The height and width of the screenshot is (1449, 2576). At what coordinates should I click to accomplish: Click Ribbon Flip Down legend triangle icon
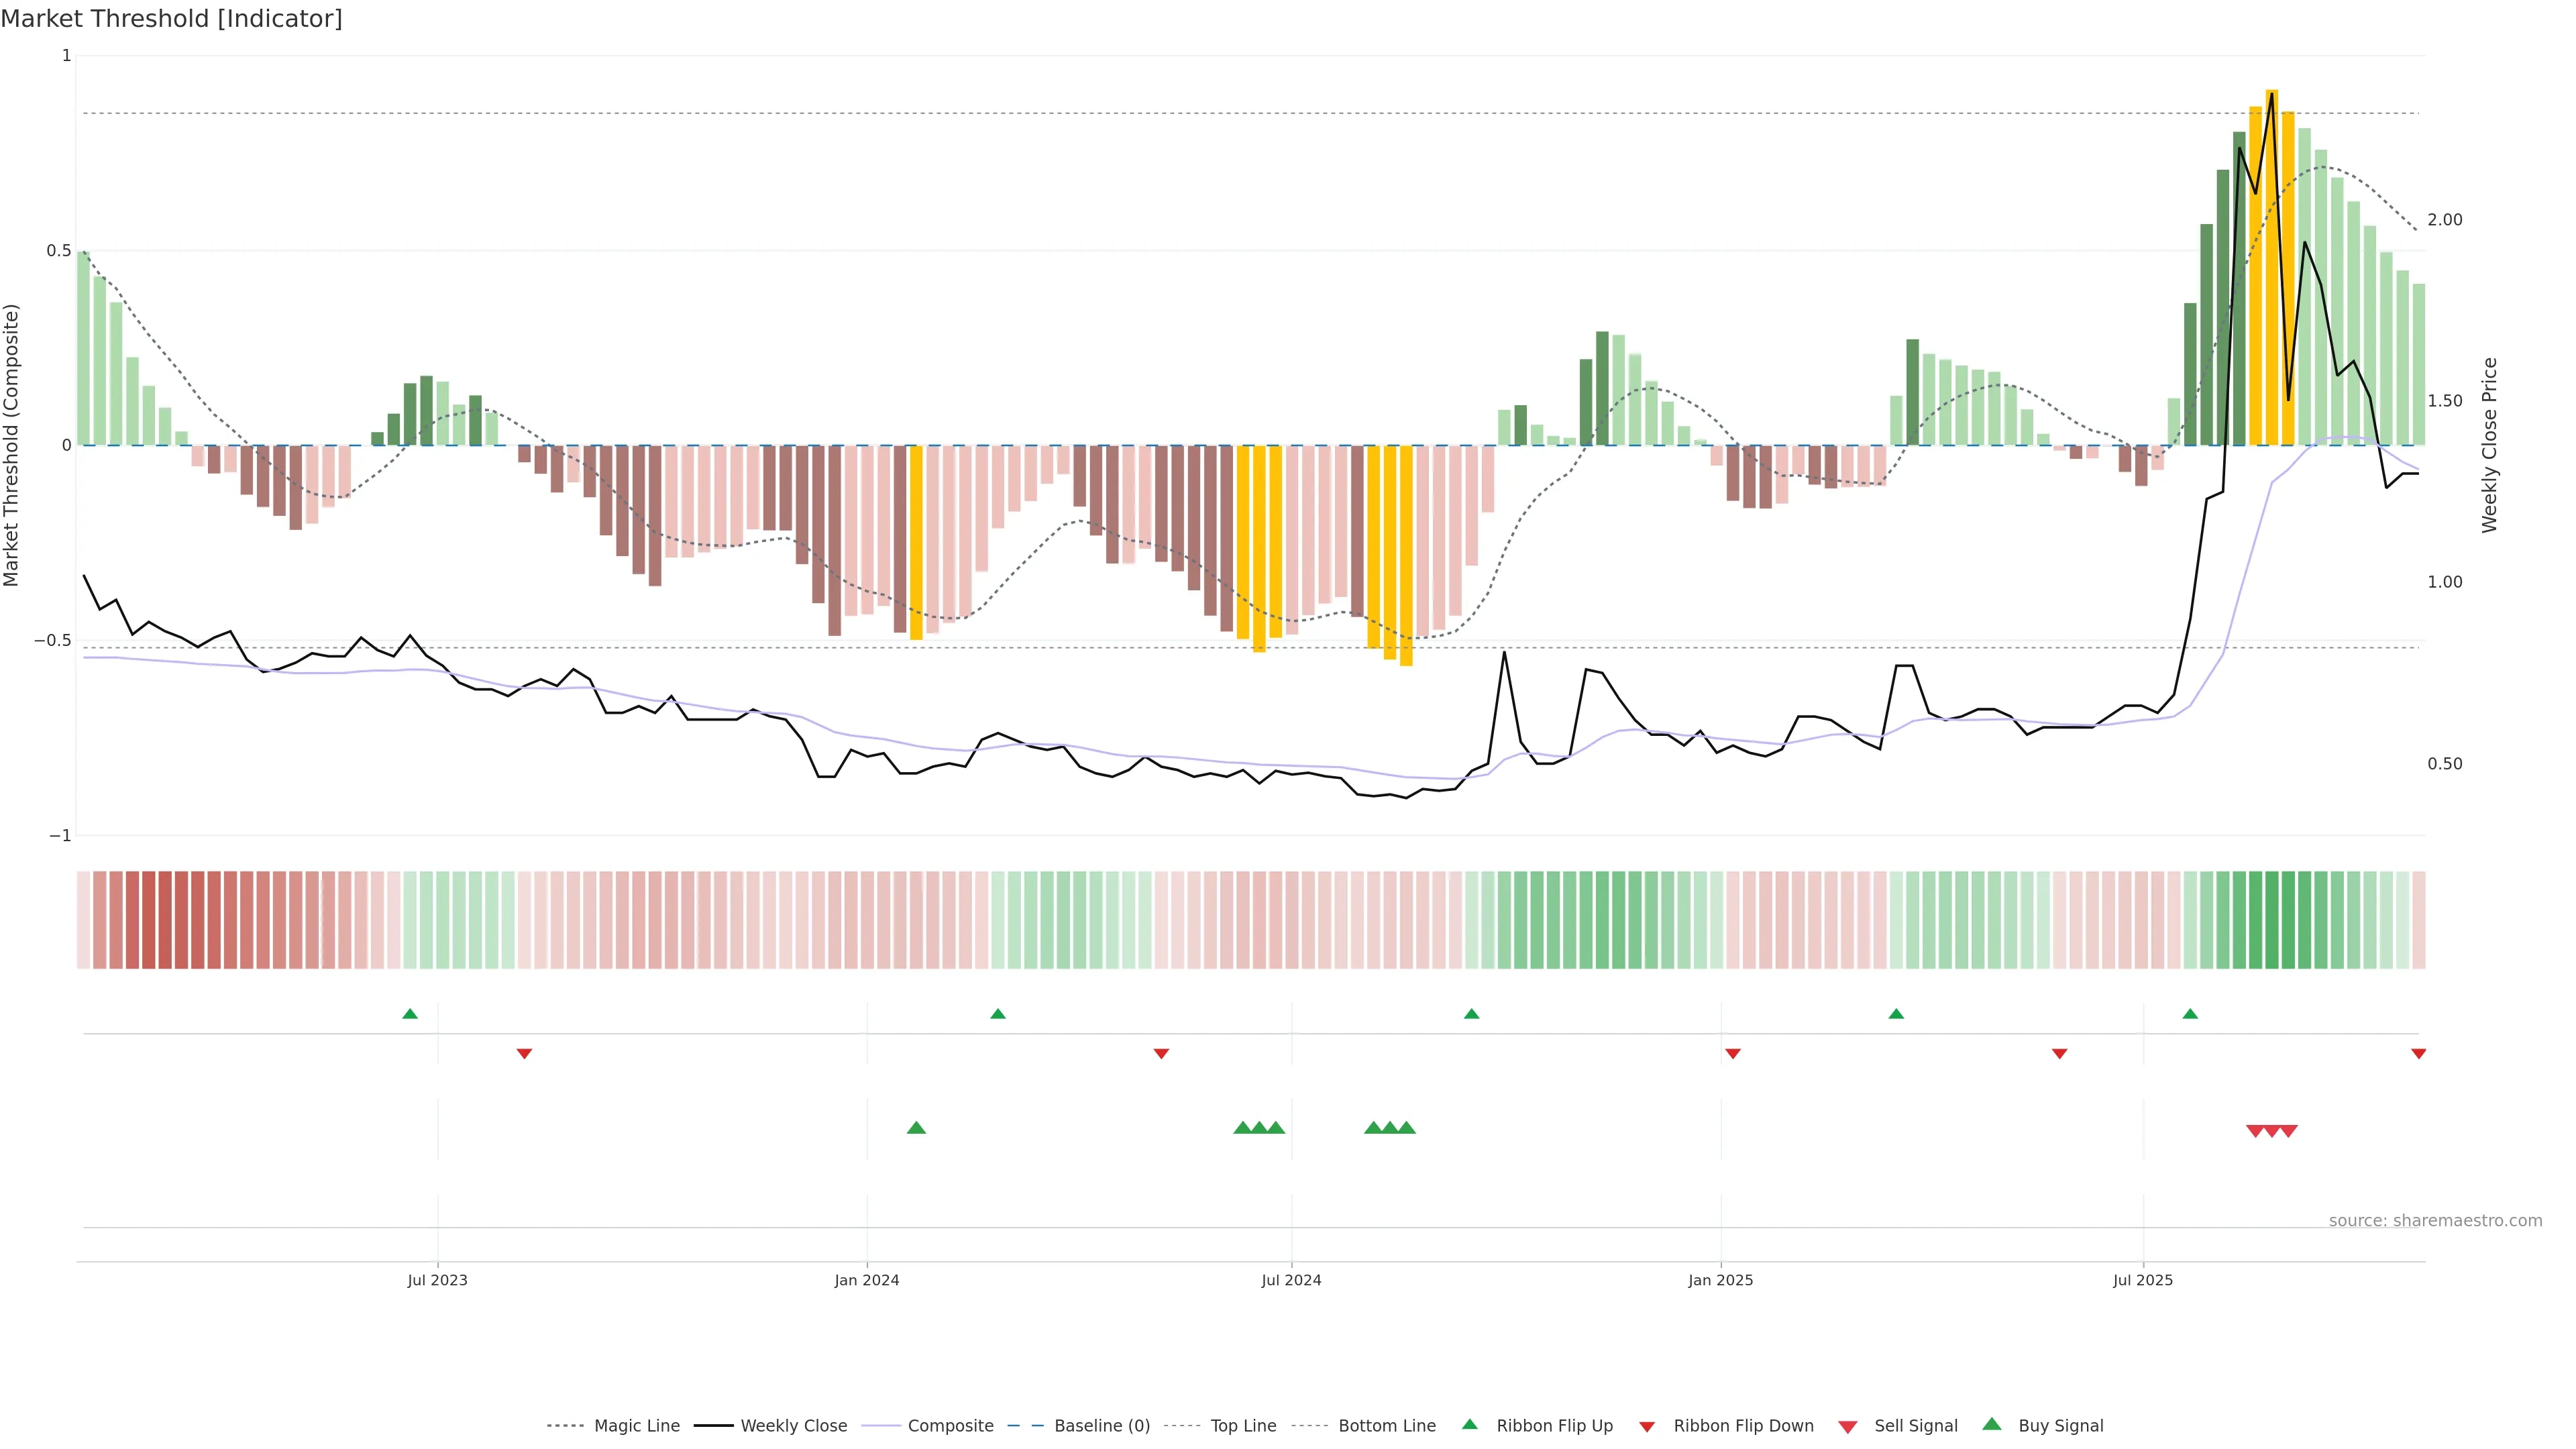1647,1426
